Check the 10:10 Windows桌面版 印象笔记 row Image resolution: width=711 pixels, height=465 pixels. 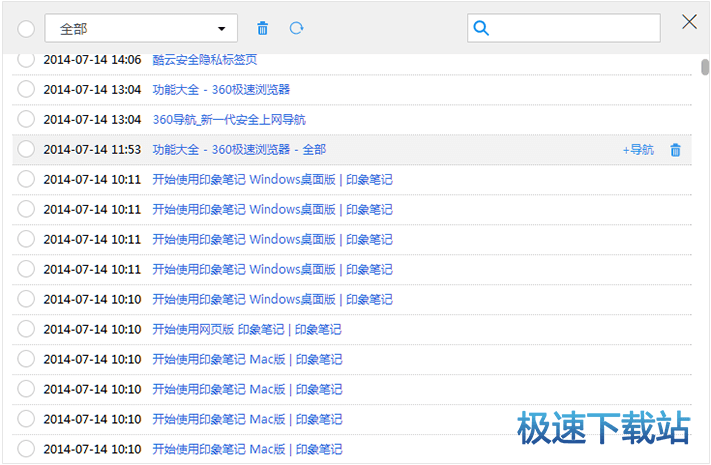(x=26, y=299)
